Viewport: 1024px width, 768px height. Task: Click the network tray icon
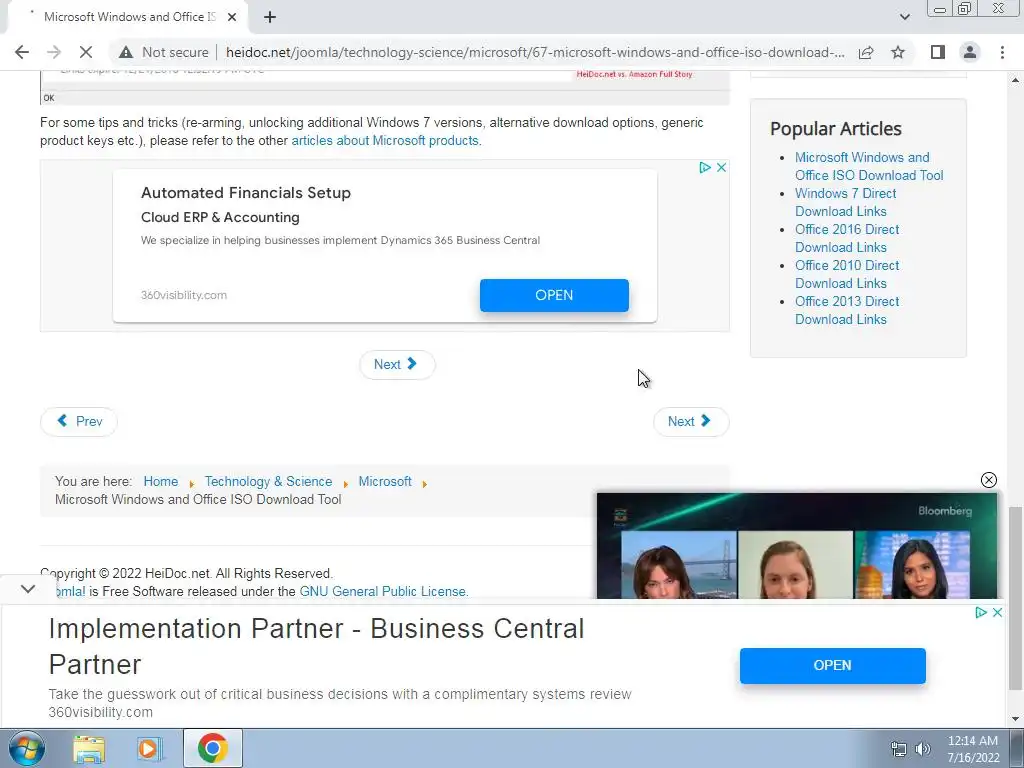899,749
